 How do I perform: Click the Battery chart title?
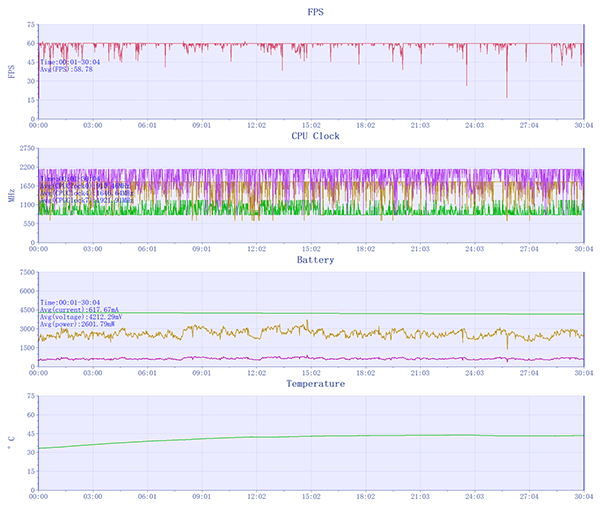[315, 259]
